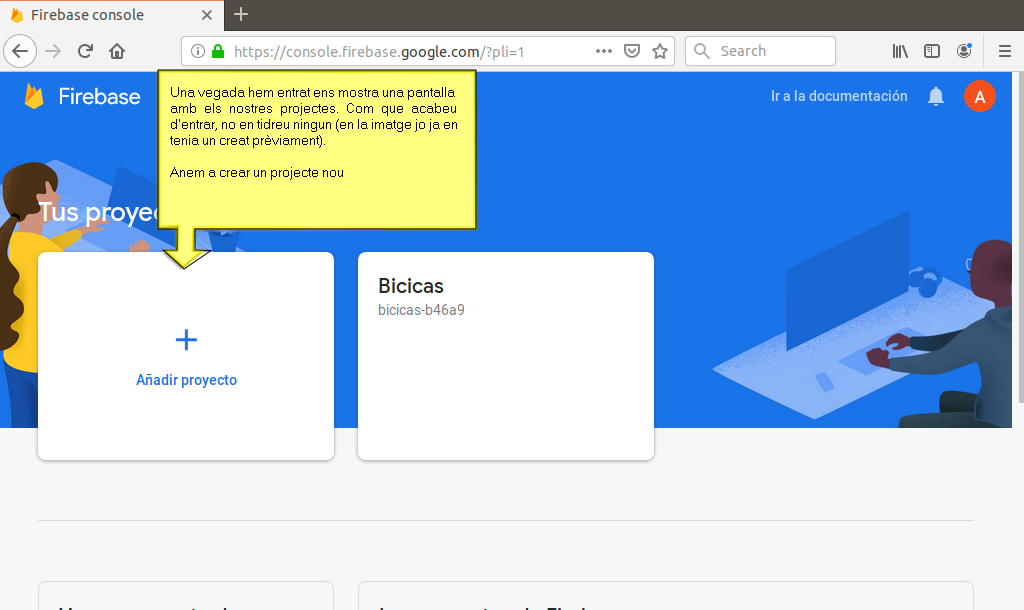Screen dimensions: 1024x610
Task: Open the notifications bell
Action: tap(936, 96)
